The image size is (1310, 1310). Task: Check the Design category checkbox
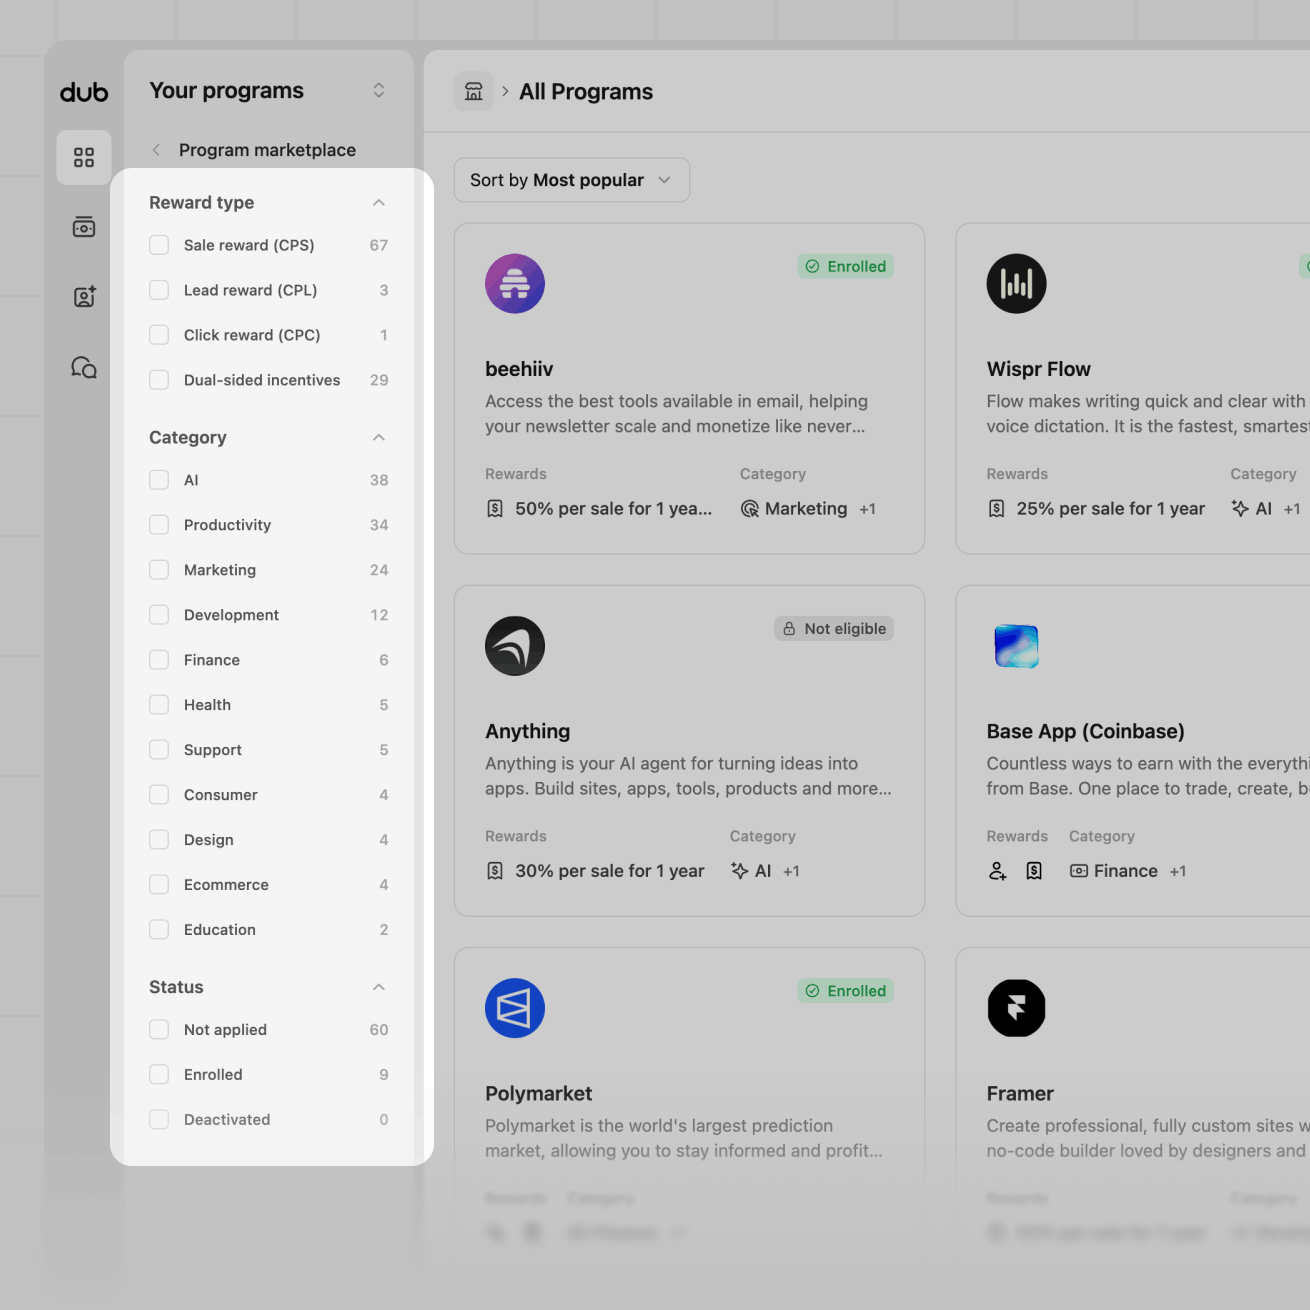[159, 840]
